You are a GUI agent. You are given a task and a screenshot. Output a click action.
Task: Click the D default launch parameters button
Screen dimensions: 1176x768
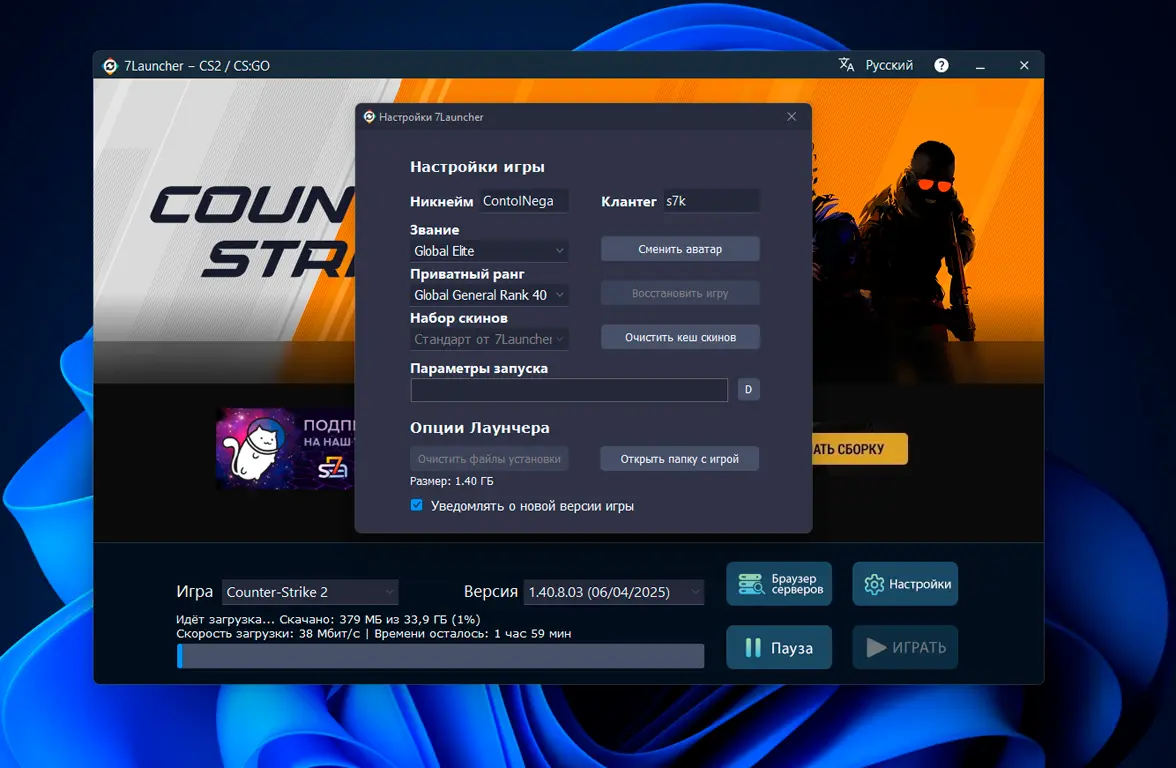tap(748, 390)
